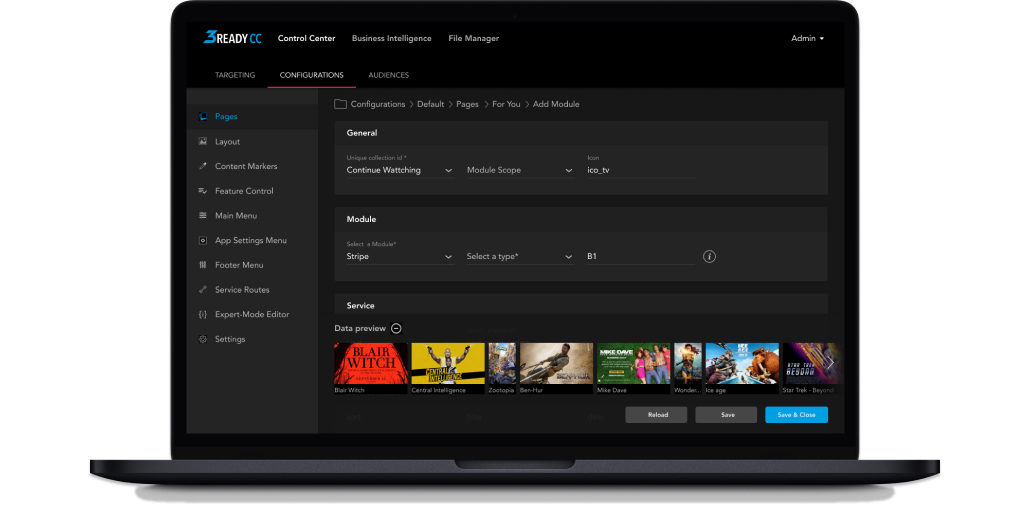
Task: Open the Select a type dropdown
Action: coord(520,256)
